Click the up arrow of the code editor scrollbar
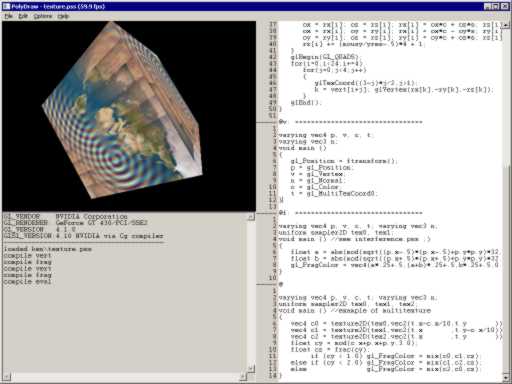512x384 pixels. (x=506, y=25)
